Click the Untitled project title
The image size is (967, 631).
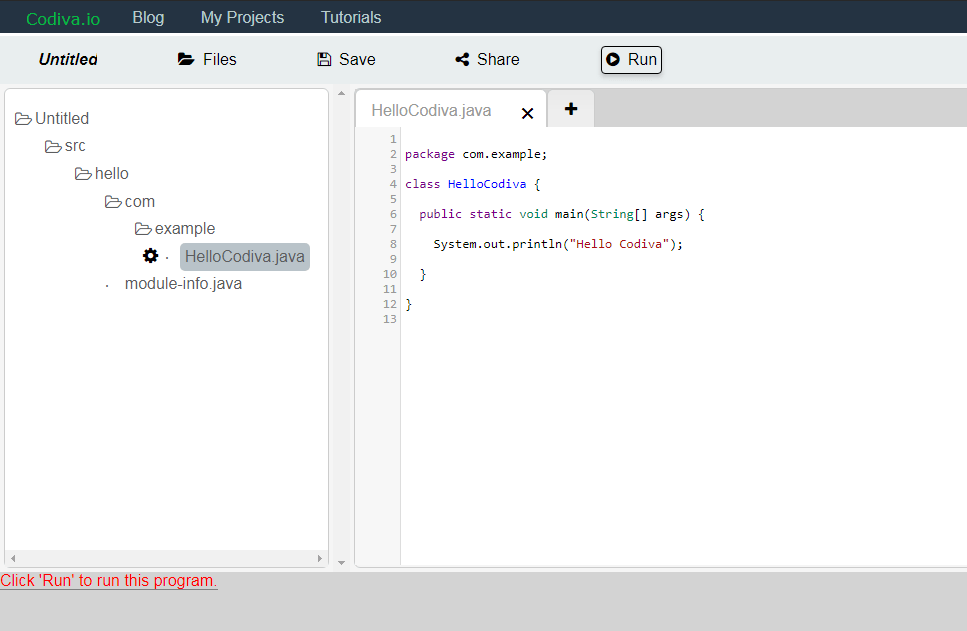click(x=68, y=59)
